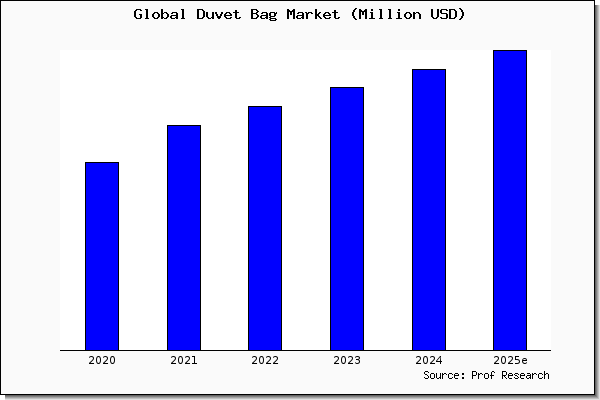Click the blue bar for 2020

(102, 256)
